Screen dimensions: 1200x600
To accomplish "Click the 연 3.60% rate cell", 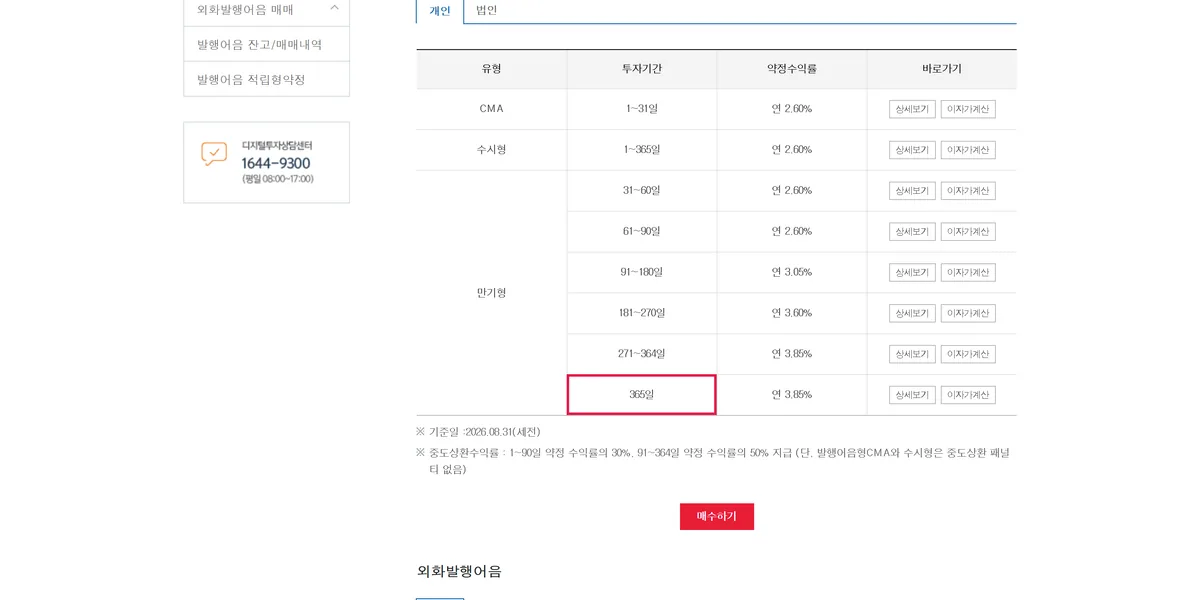I will point(792,313).
